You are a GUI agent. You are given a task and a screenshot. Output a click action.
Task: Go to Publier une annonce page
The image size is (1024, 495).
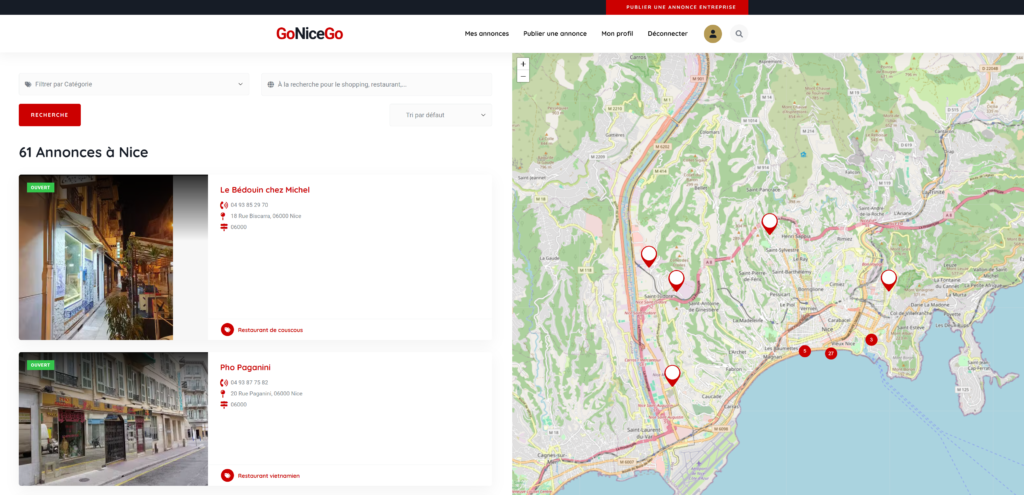click(x=555, y=34)
